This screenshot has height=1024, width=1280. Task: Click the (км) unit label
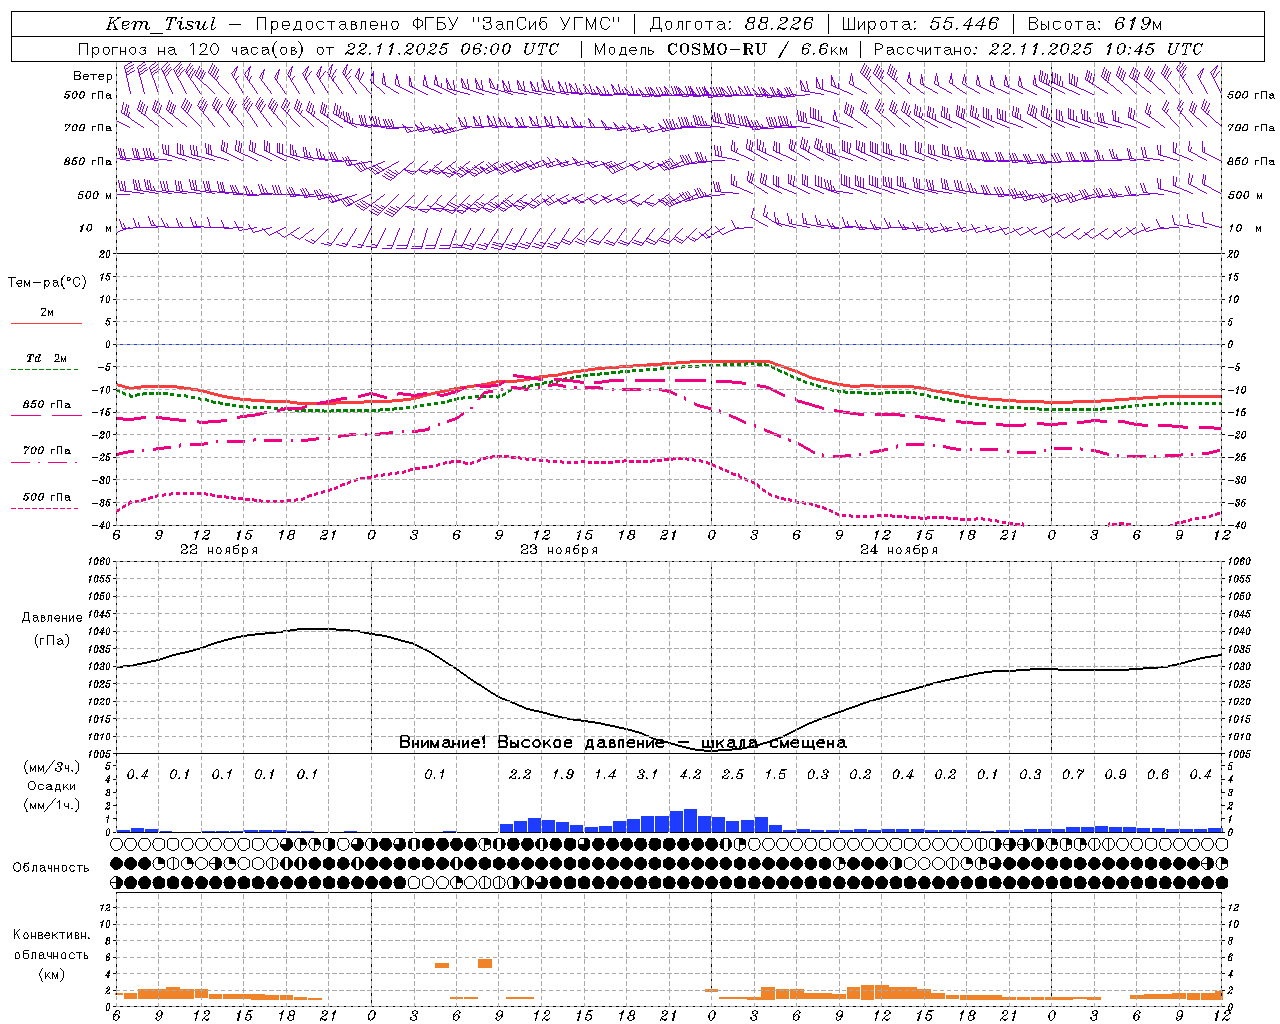(51, 974)
